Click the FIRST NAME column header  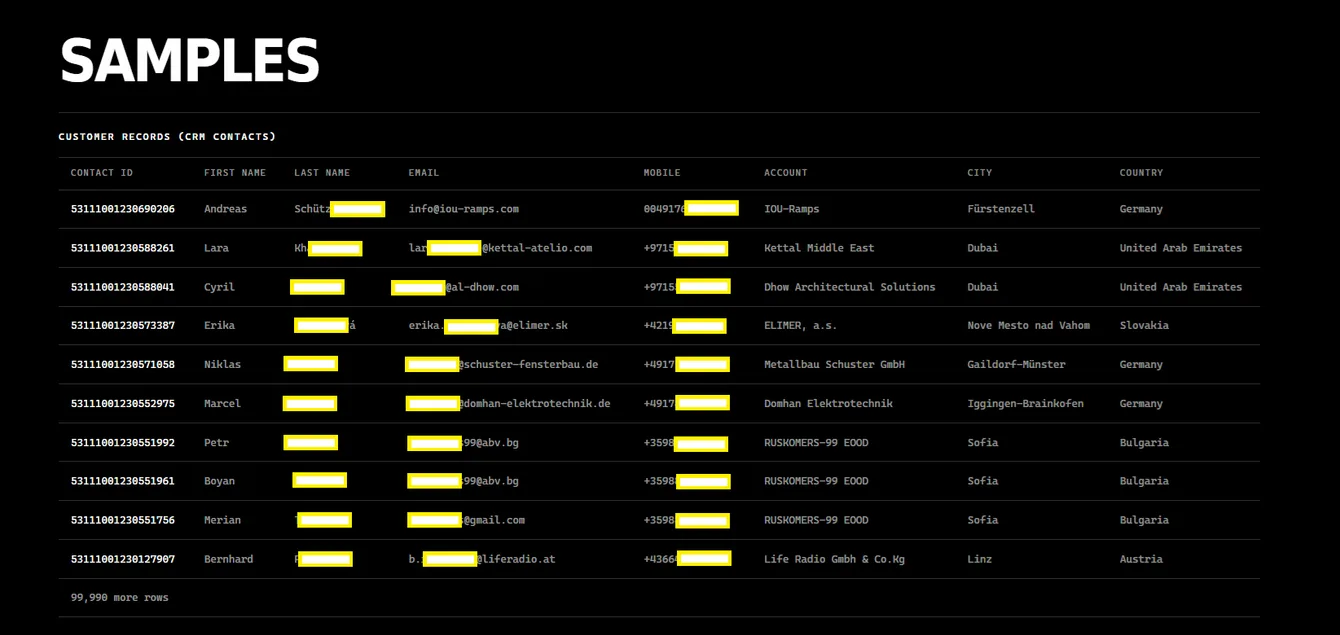point(235,173)
